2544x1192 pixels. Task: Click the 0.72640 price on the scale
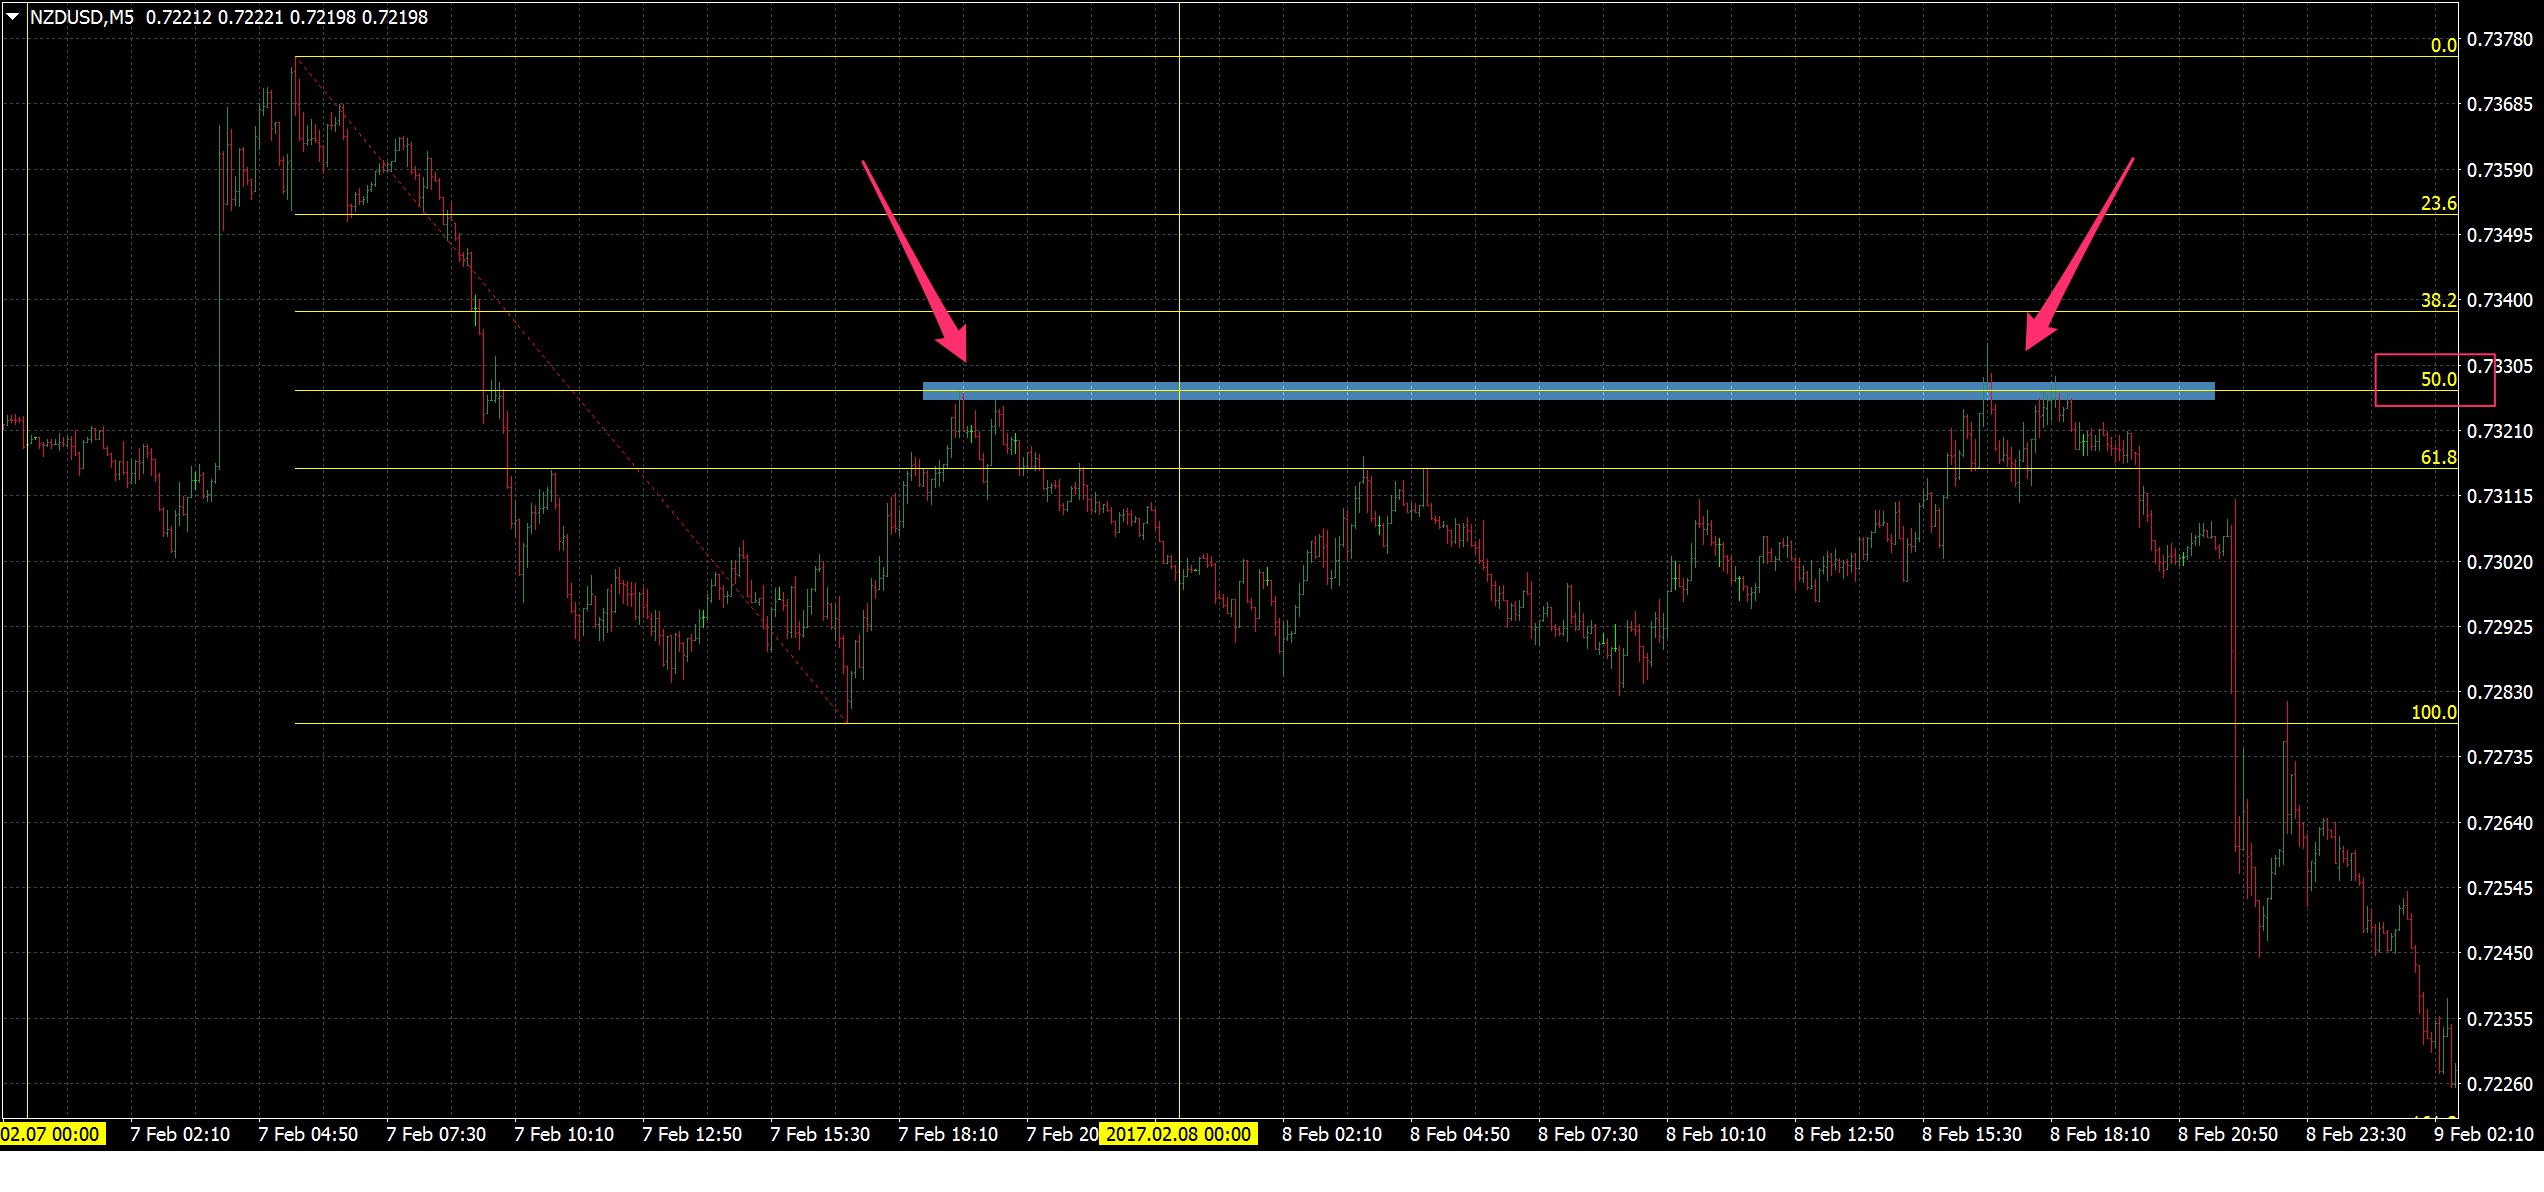click(x=2500, y=823)
